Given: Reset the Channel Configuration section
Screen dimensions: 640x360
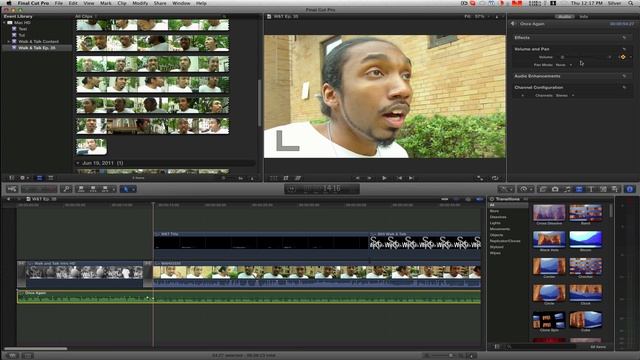Looking at the screenshot, I should (x=624, y=87).
